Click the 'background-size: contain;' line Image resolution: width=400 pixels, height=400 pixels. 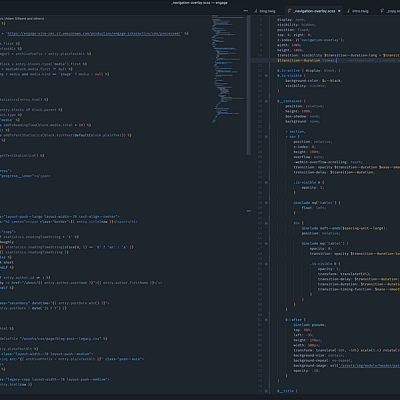319,355
